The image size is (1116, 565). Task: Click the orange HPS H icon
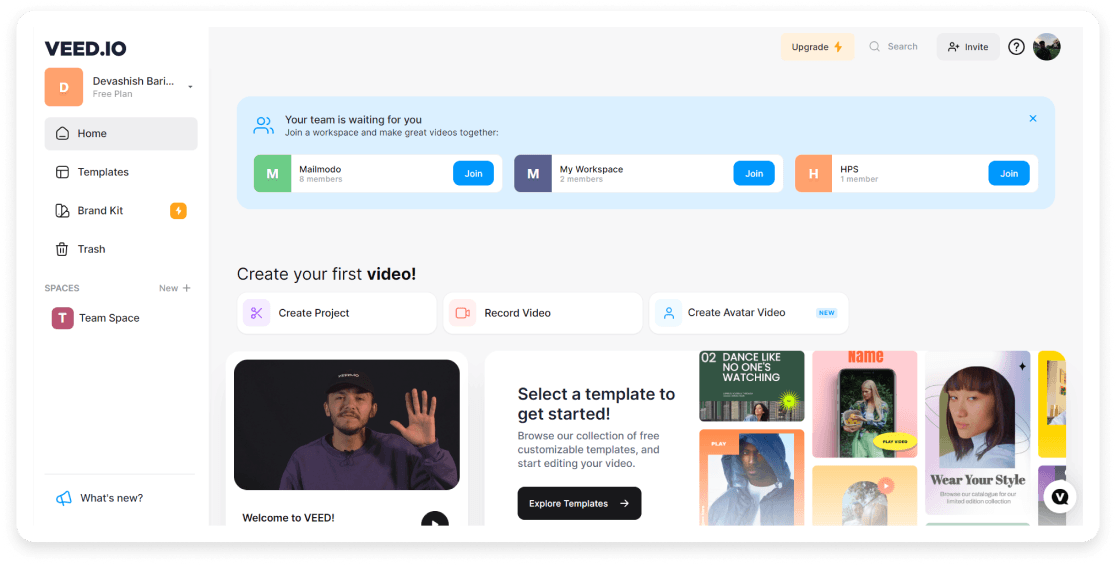click(814, 174)
